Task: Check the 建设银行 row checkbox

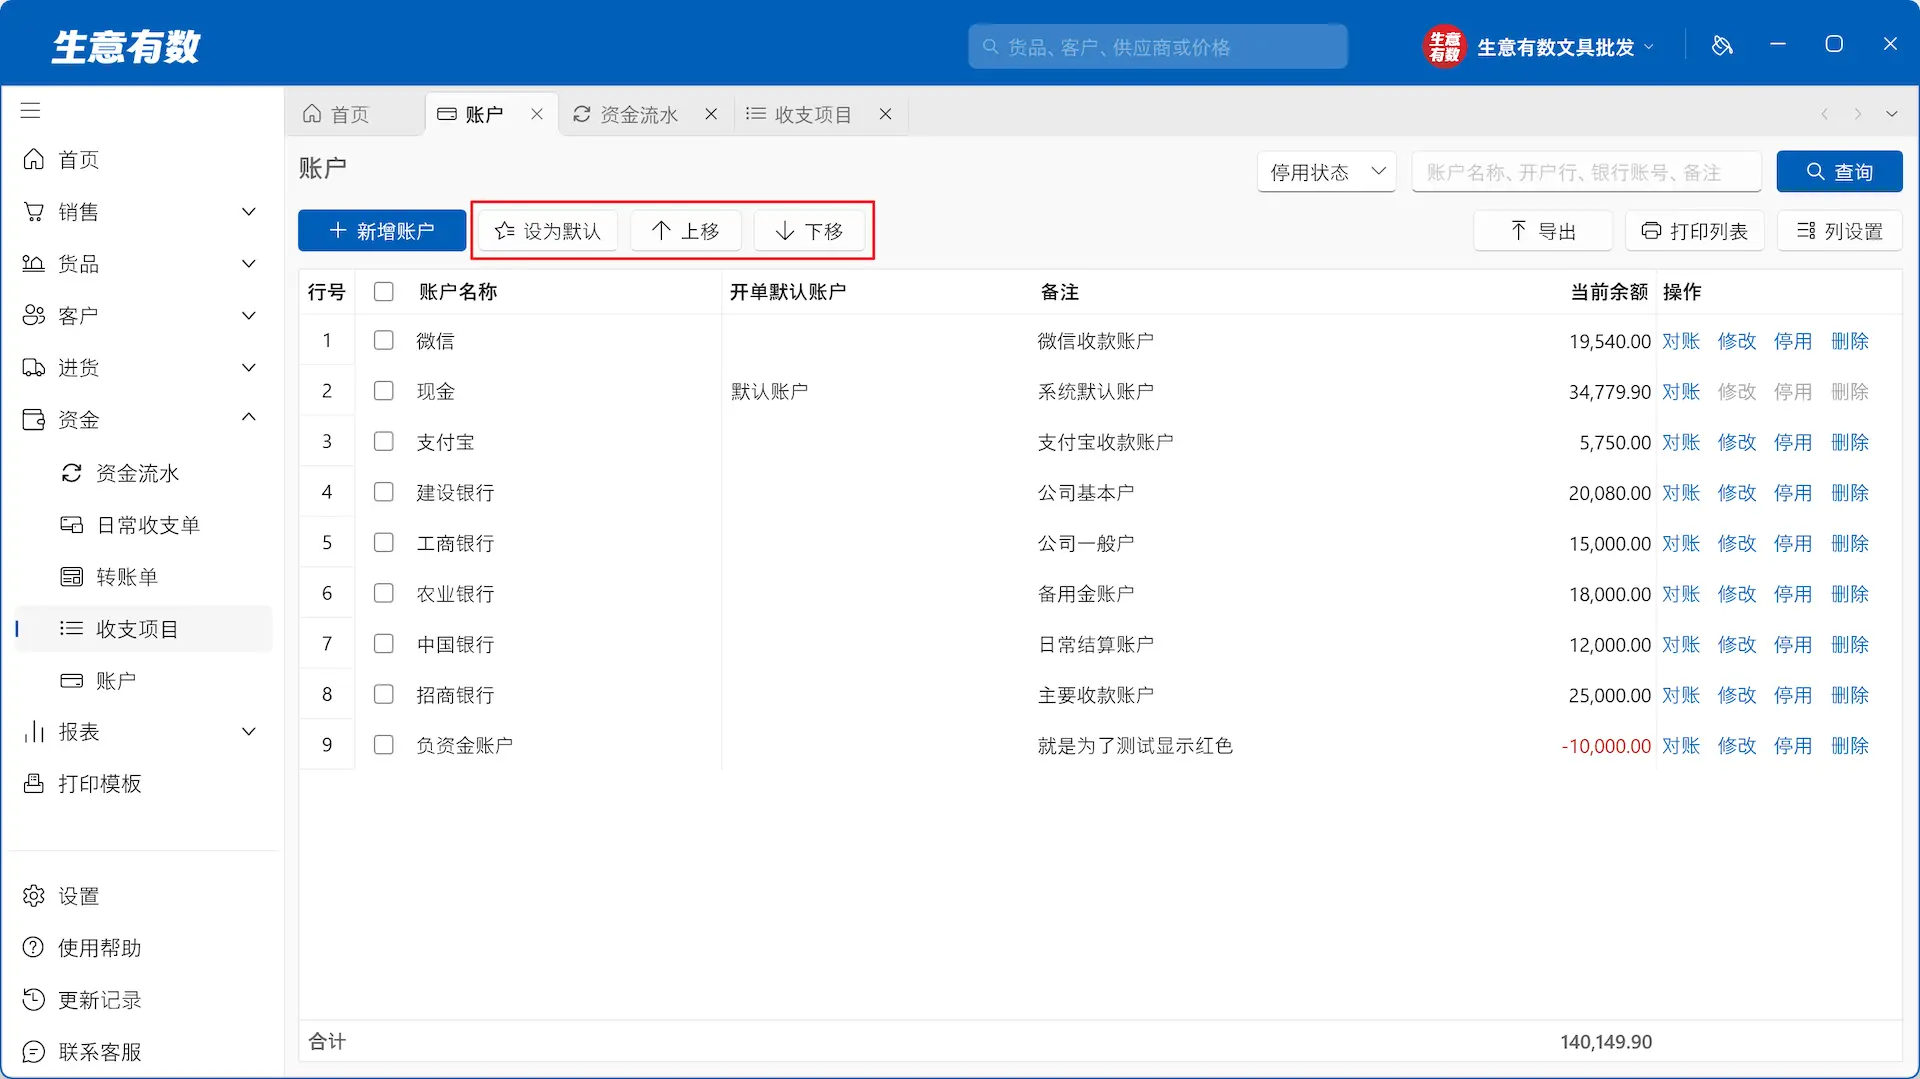Action: (x=384, y=492)
